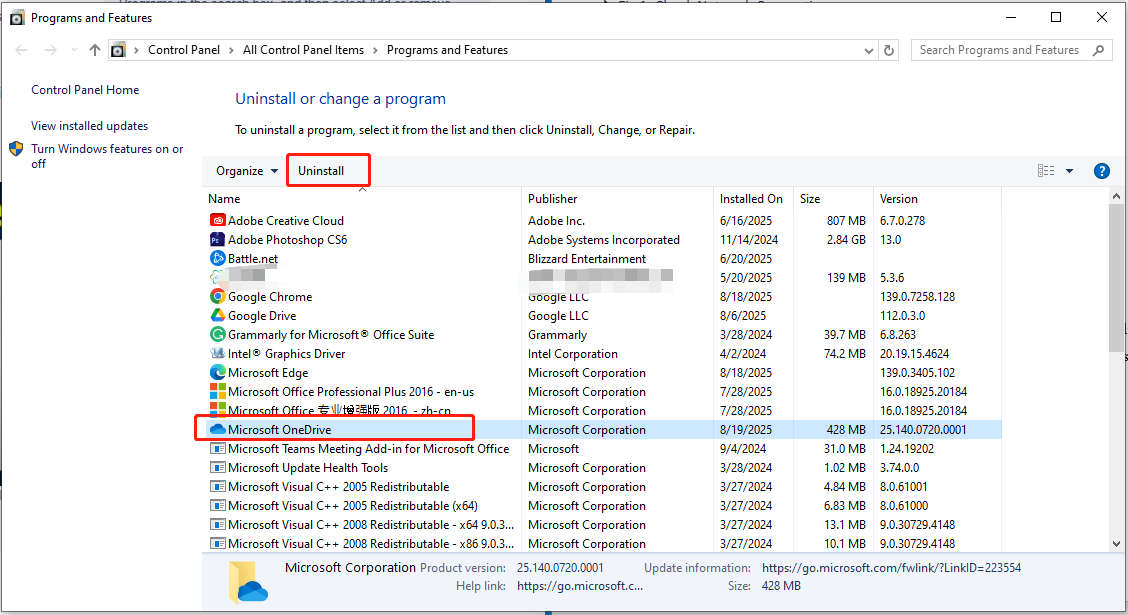The image size is (1128, 615).
Task: Expand the chevron before Control Panel breadcrumb
Action: [x=136, y=50]
